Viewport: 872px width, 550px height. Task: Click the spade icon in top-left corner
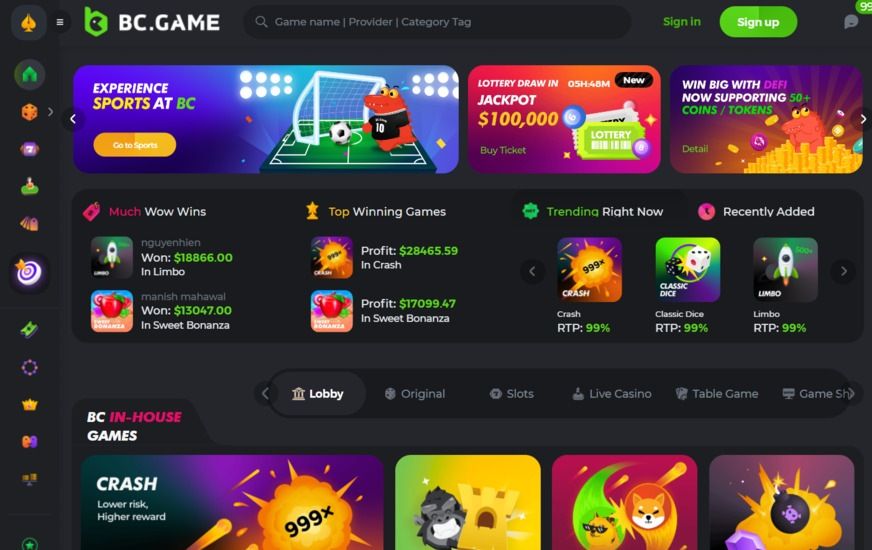[x=28, y=23]
